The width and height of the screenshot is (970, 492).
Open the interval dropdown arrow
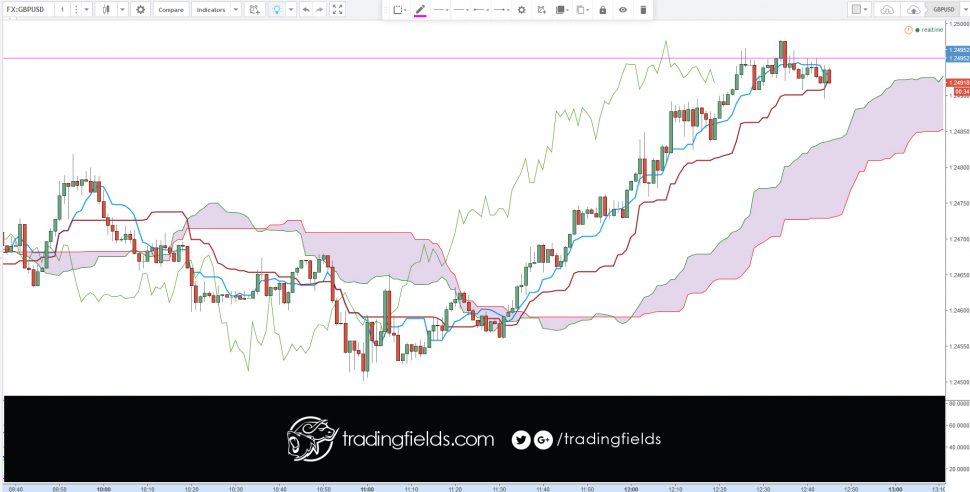tap(86, 9)
